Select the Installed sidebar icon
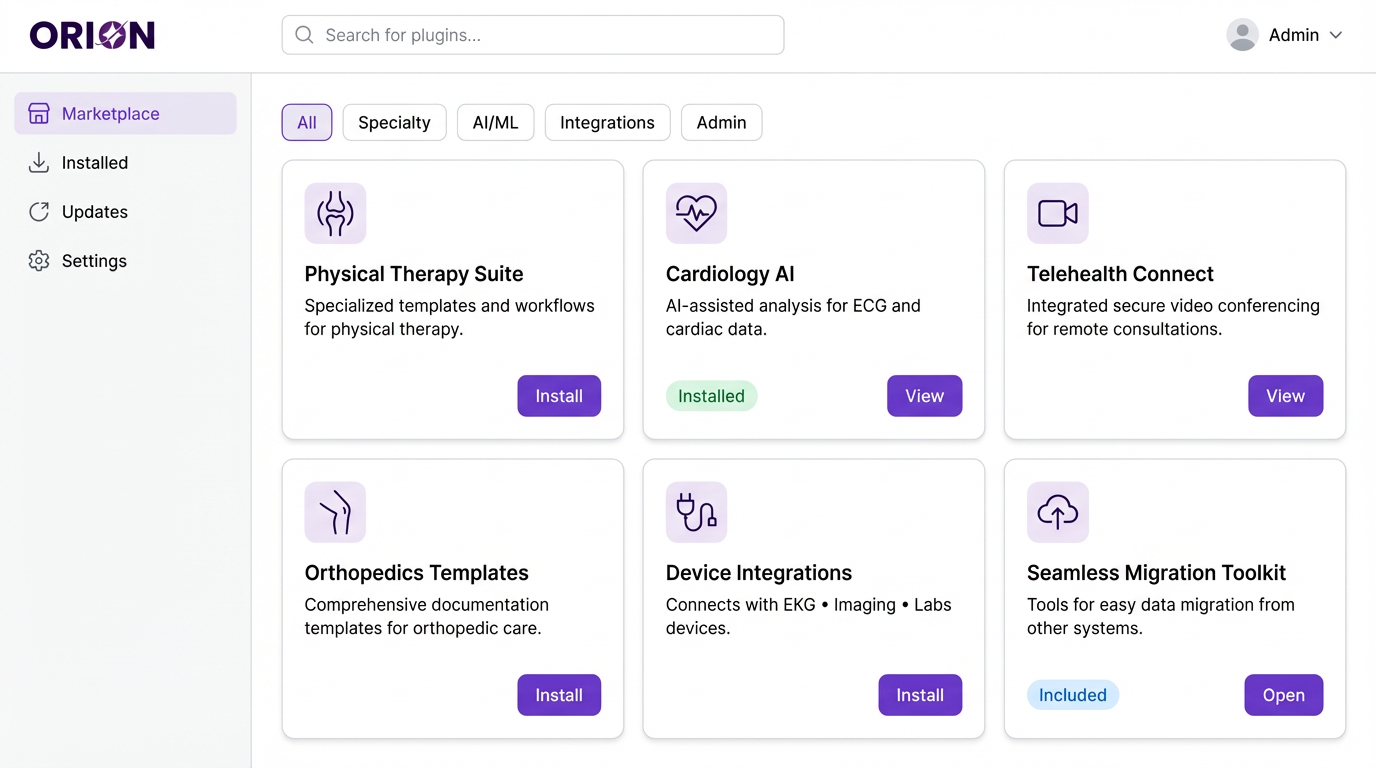The width and height of the screenshot is (1376, 768). (x=37, y=162)
